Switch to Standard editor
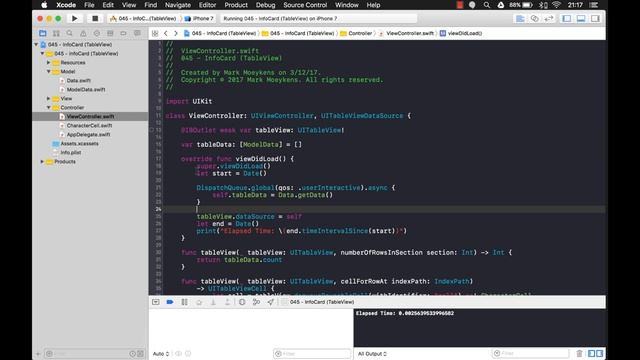This screenshot has width=640, height=360. tap(520, 18)
